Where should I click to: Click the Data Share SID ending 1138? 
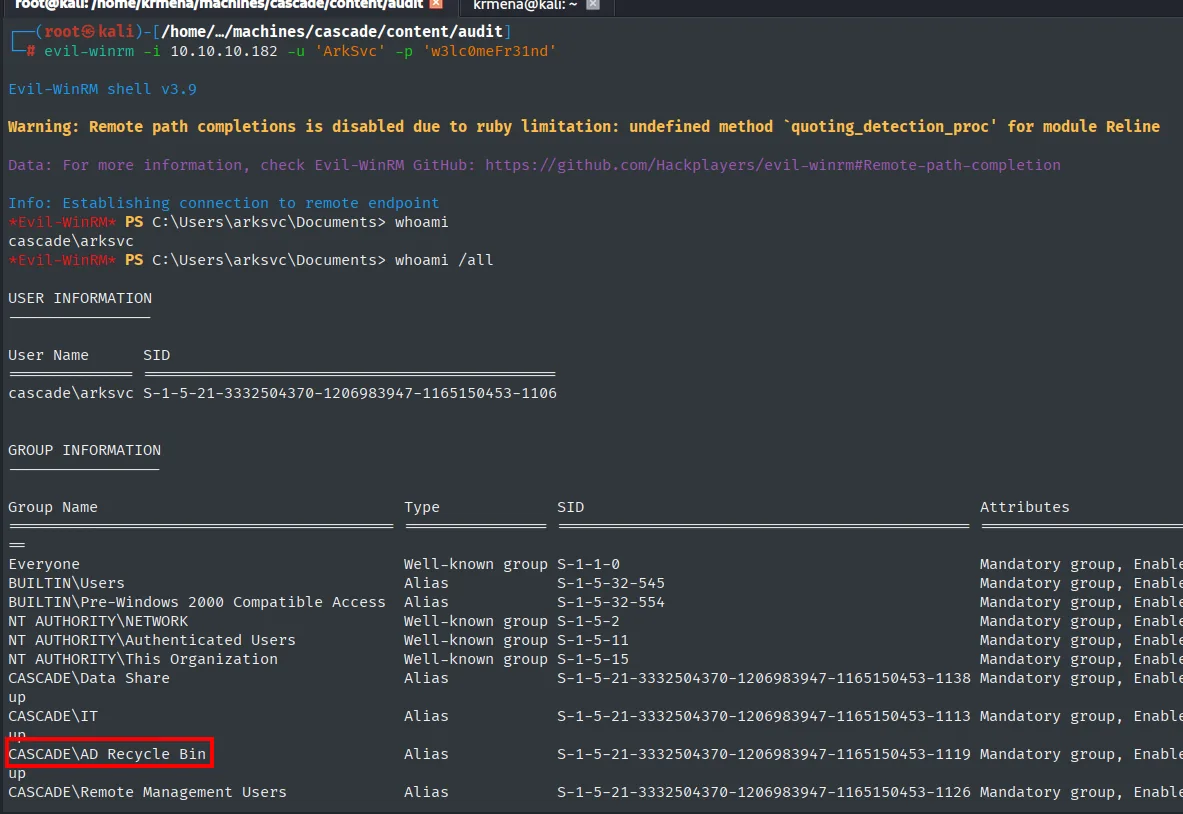coord(764,677)
